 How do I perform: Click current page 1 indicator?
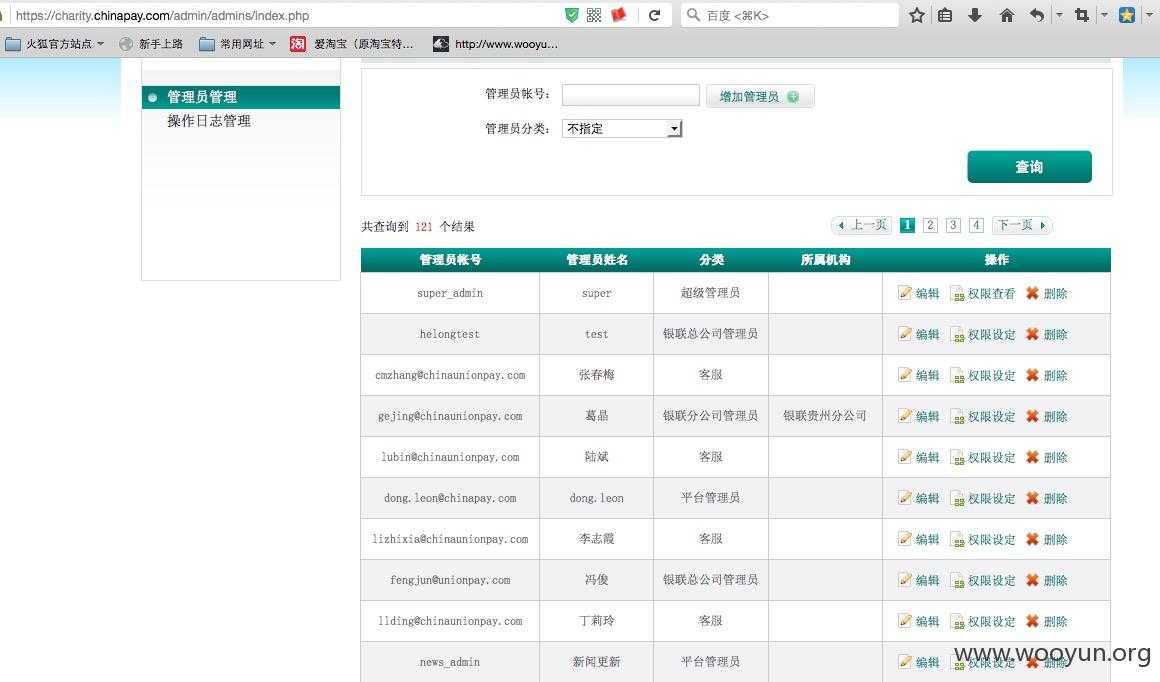coord(907,225)
